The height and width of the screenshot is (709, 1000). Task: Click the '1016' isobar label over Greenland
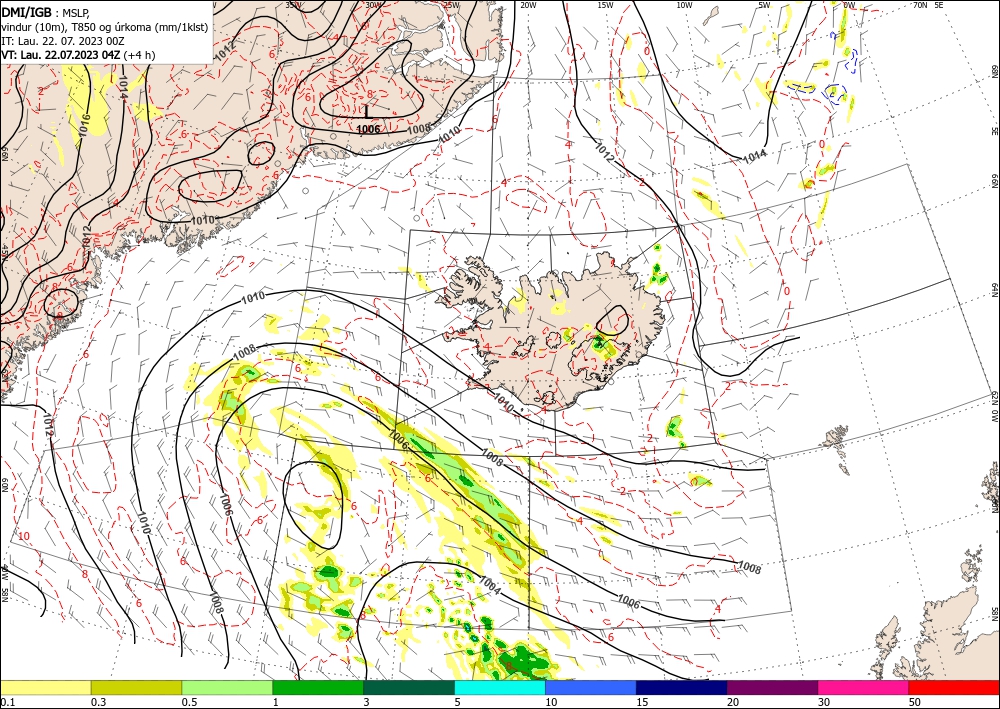click(x=85, y=125)
